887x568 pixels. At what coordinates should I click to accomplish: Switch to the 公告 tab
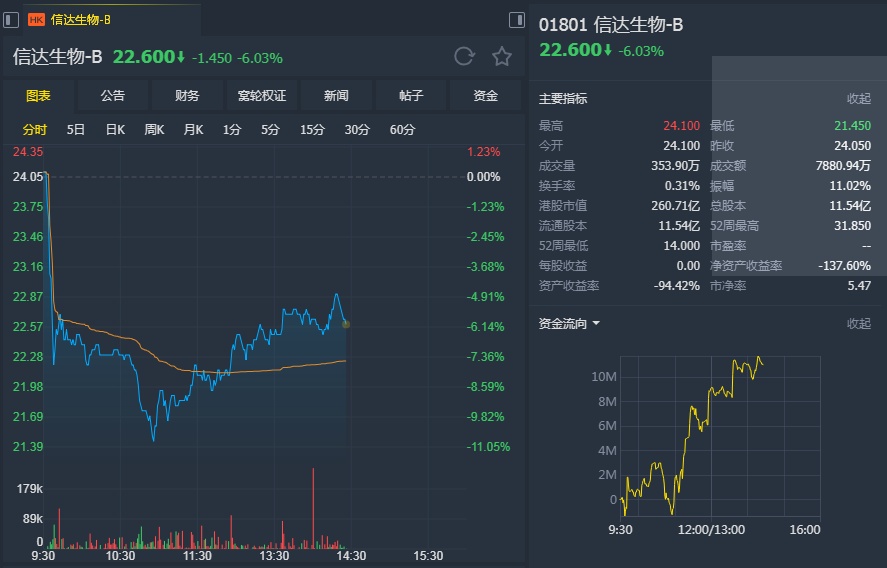[x=113, y=96]
